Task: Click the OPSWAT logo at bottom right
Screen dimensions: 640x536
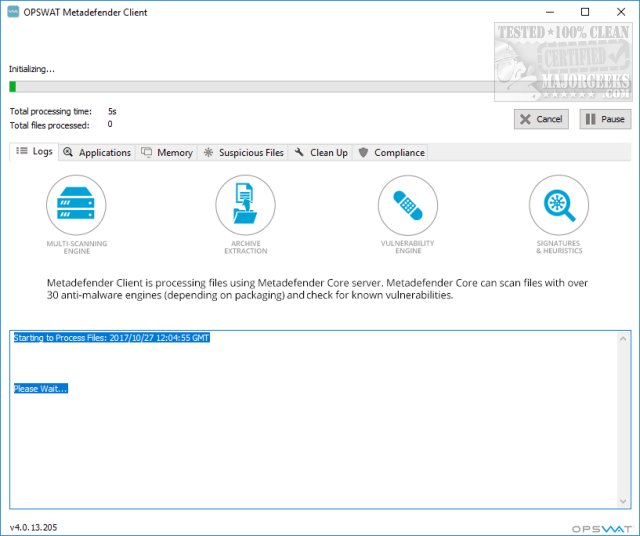Action: [602, 529]
